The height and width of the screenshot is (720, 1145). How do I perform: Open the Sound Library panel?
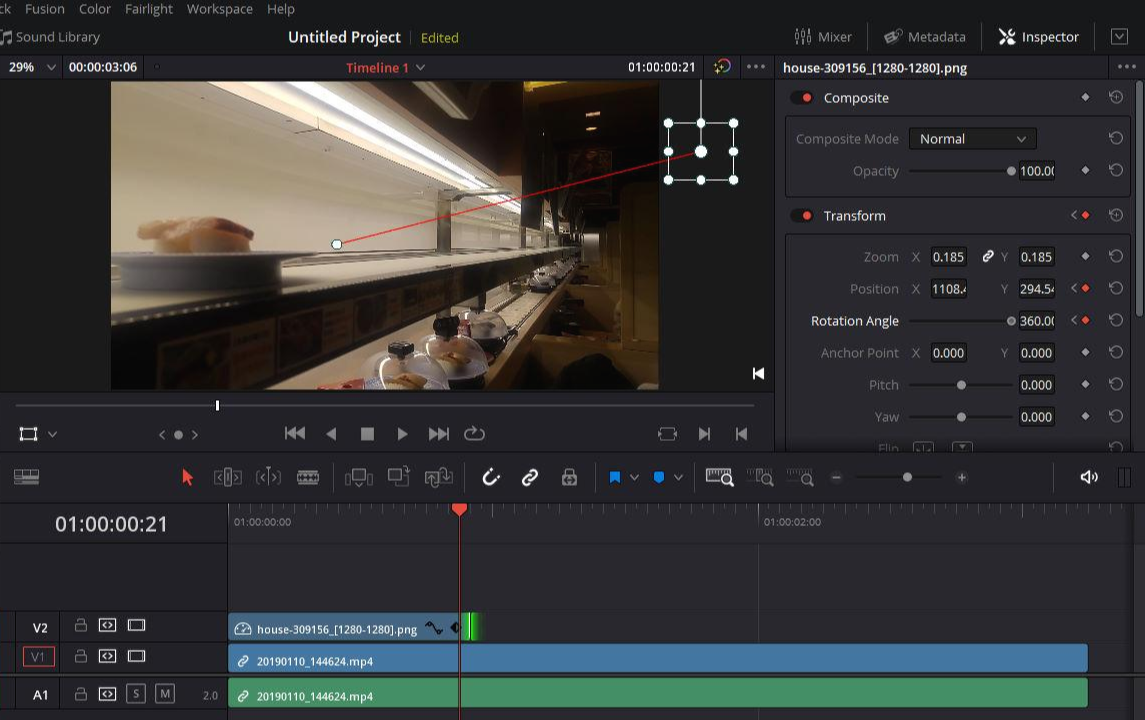pos(50,37)
